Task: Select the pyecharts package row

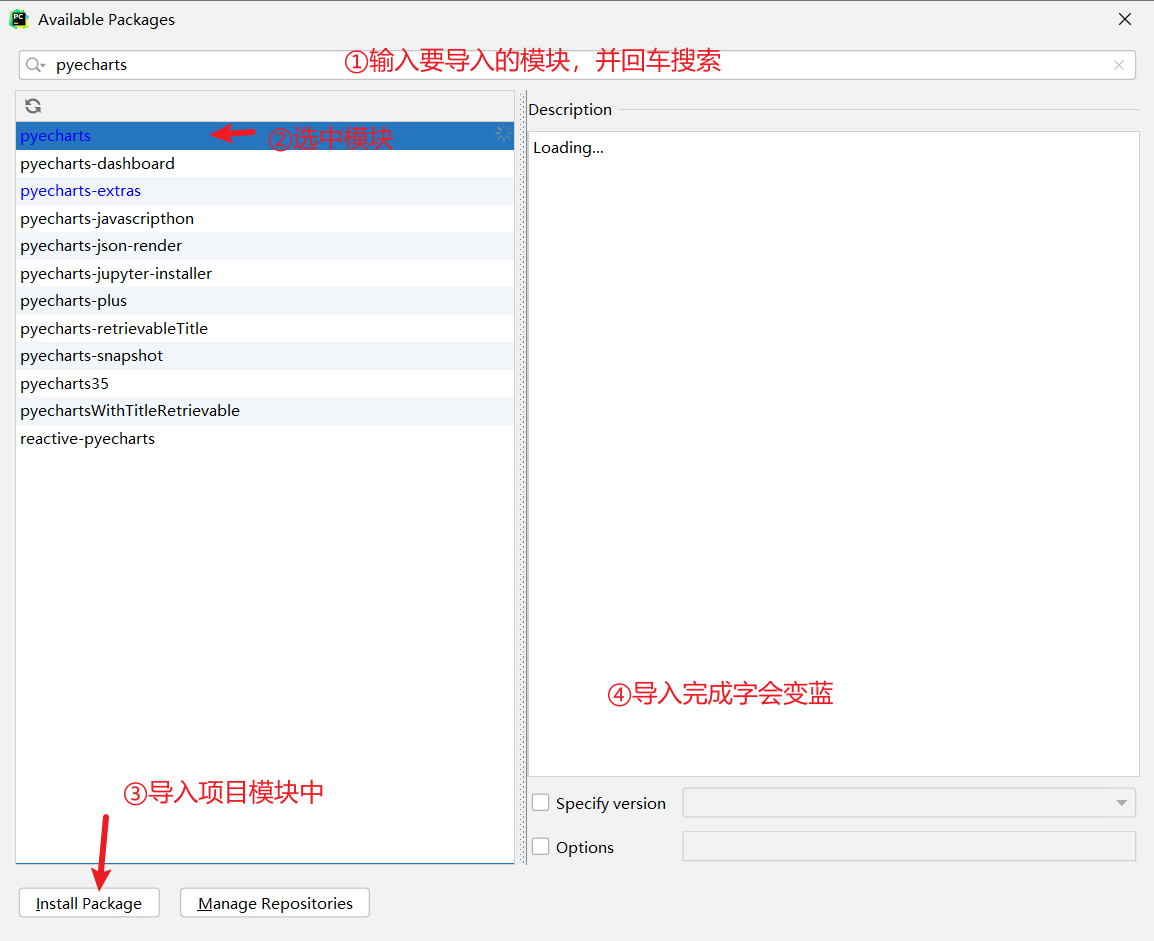Action: click(265, 136)
